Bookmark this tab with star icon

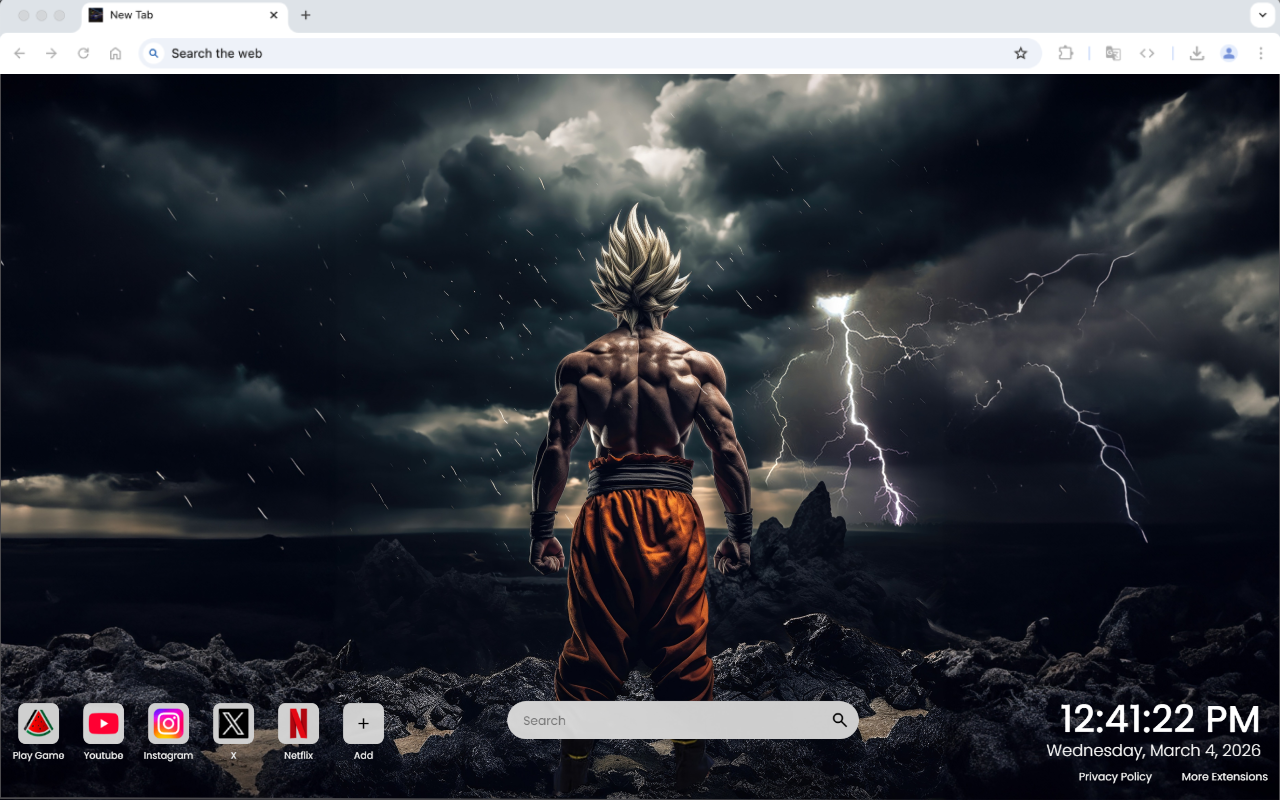[1021, 53]
